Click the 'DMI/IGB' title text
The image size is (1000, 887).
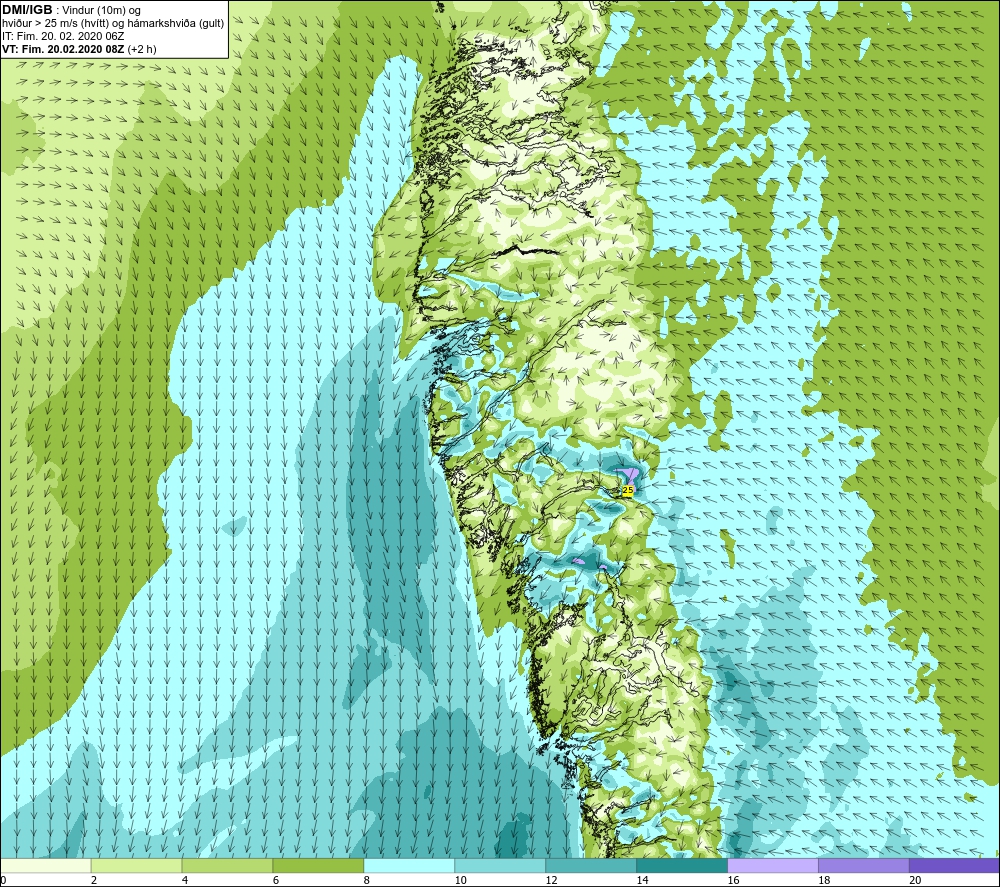pos(27,10)
